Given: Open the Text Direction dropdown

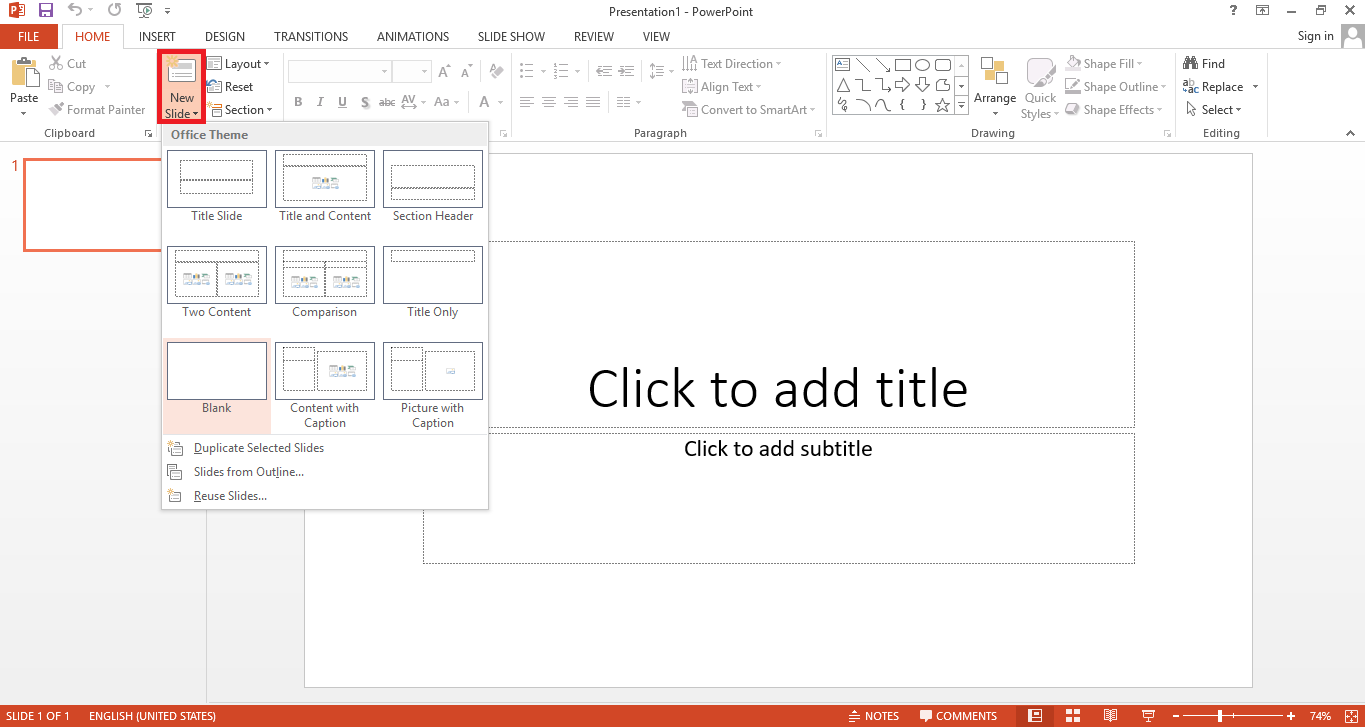Looking at the screenshot, I should [732, 63].
